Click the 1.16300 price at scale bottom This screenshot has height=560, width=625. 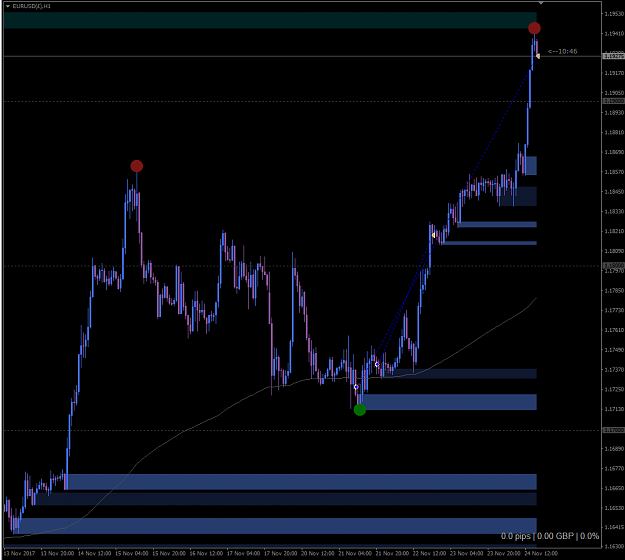[x=614, y=546]
